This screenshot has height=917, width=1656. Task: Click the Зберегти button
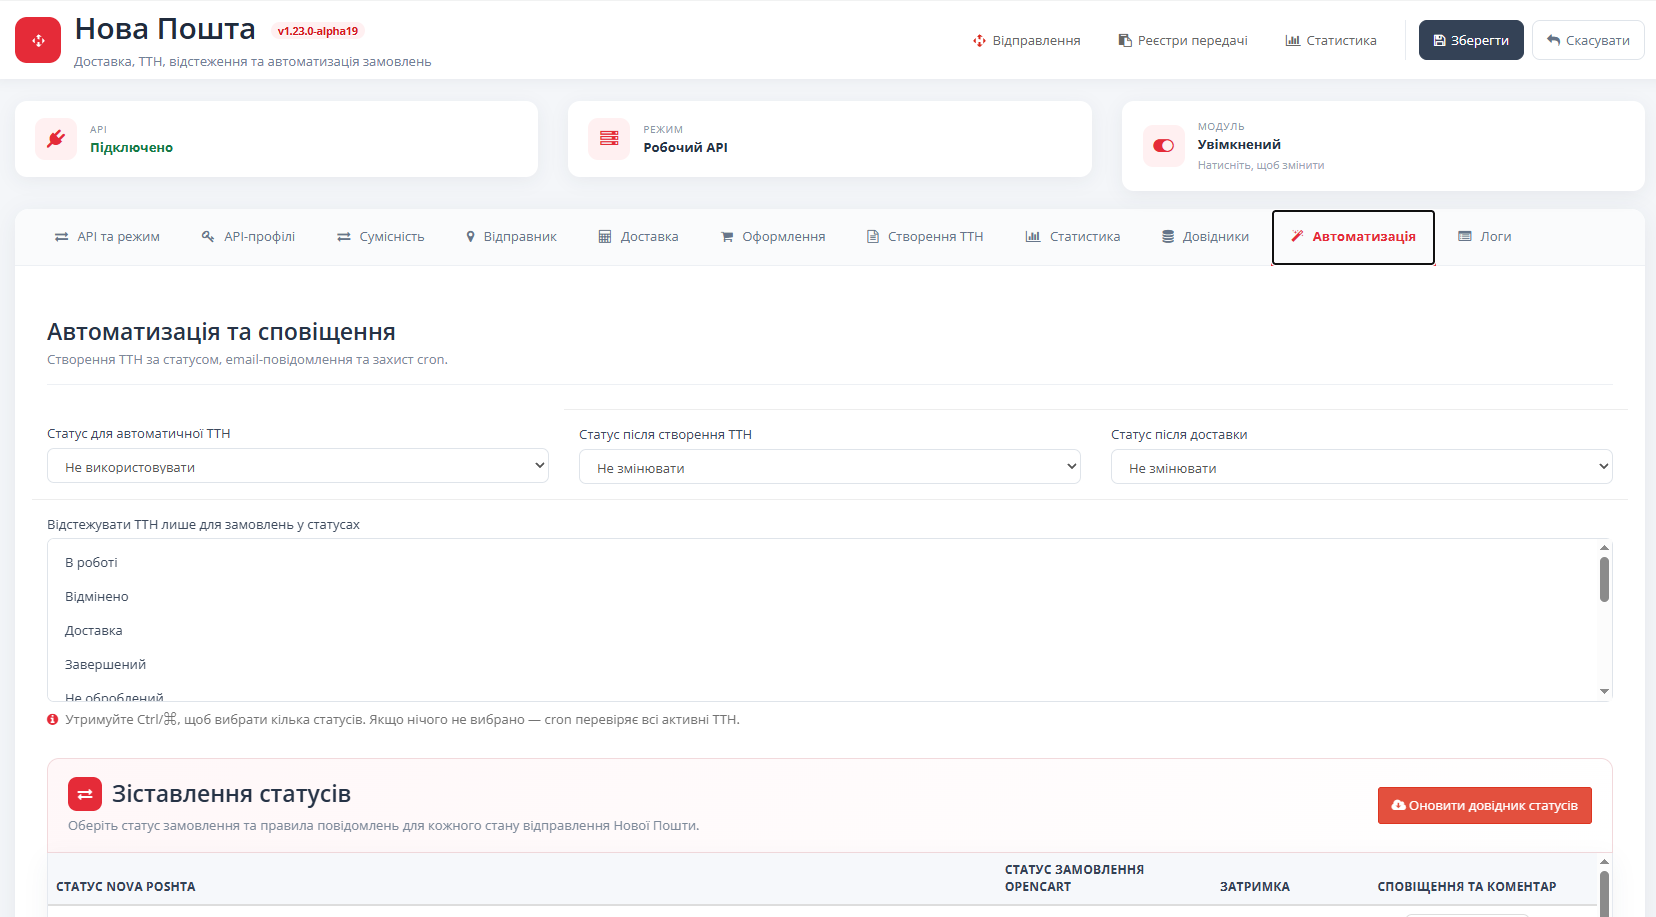click(1471, 40)
